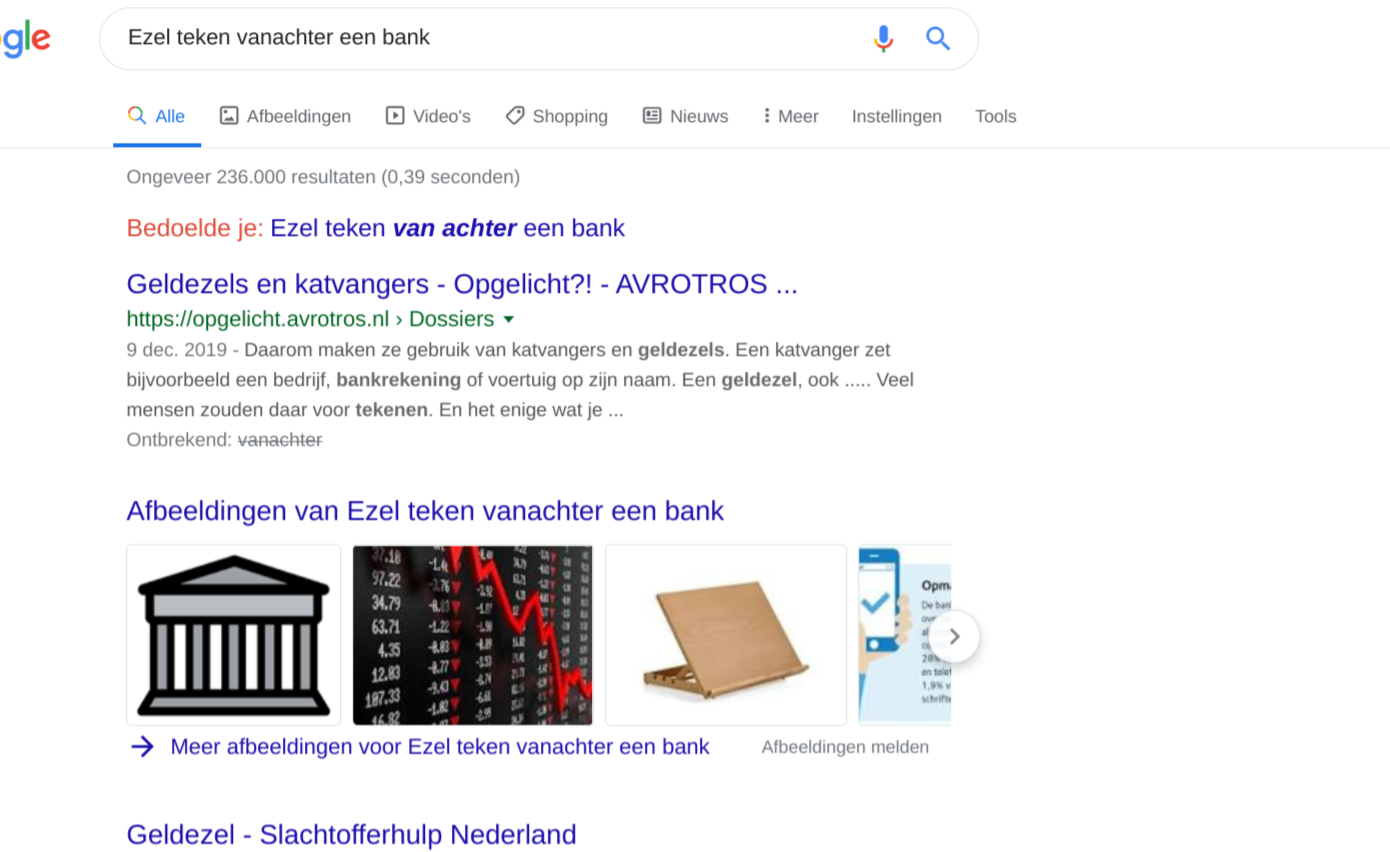Viewport: 1390px width, 852px height.
Task: Go to the Nieuws tab
Action: (x=685, y=116)
